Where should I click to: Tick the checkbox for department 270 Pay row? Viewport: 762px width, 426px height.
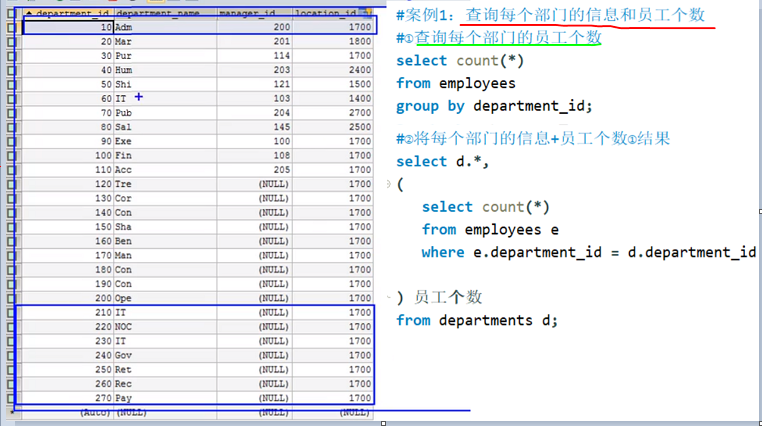pos(11,398)
